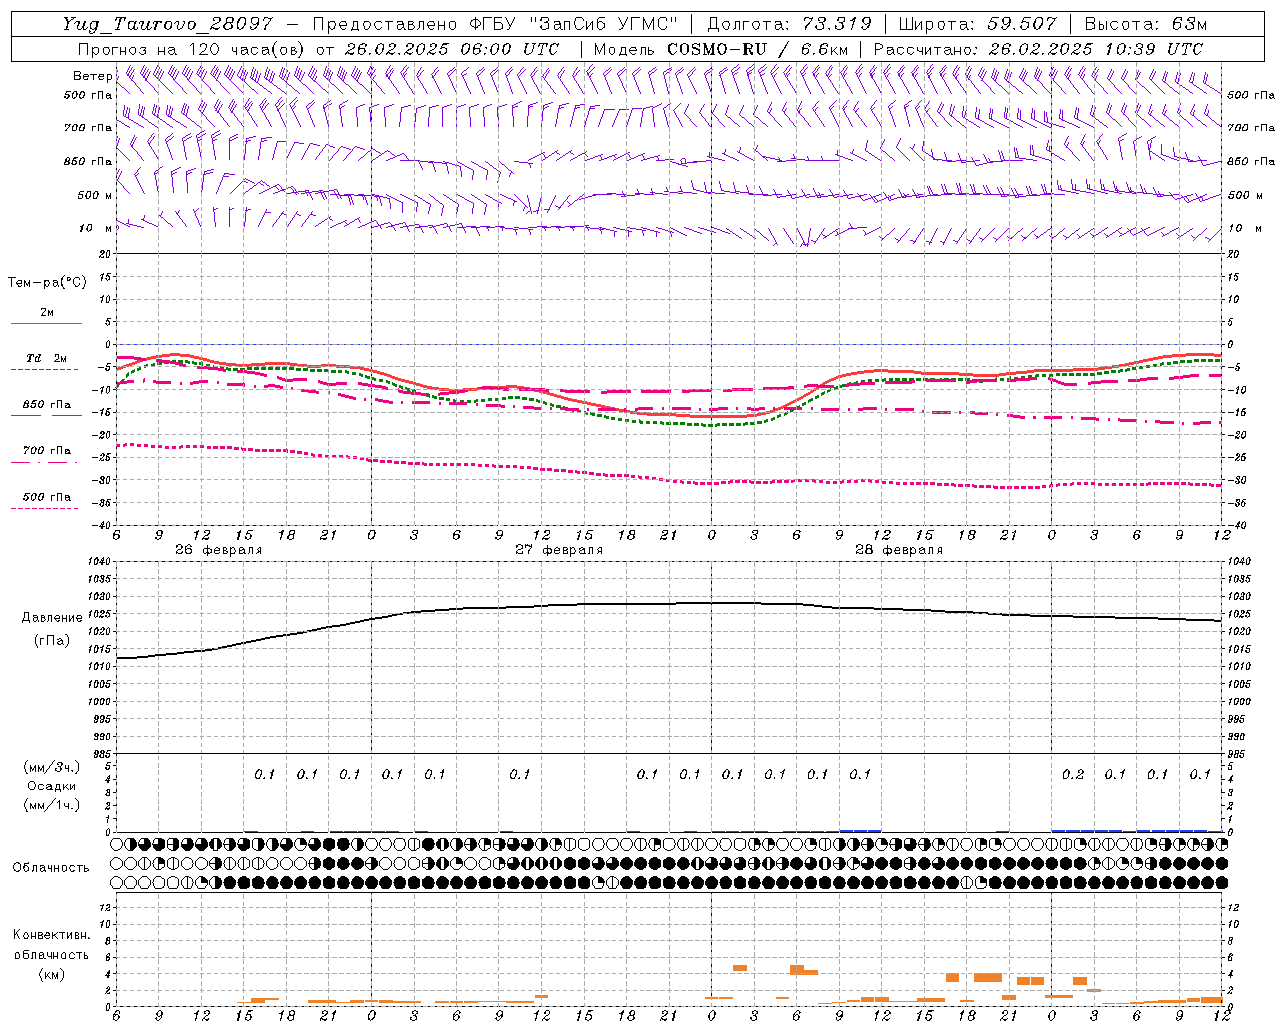This screenshot has height=1024, width=1280.
Task: Click the 28 февраля date label
Action: click(899, 550)
